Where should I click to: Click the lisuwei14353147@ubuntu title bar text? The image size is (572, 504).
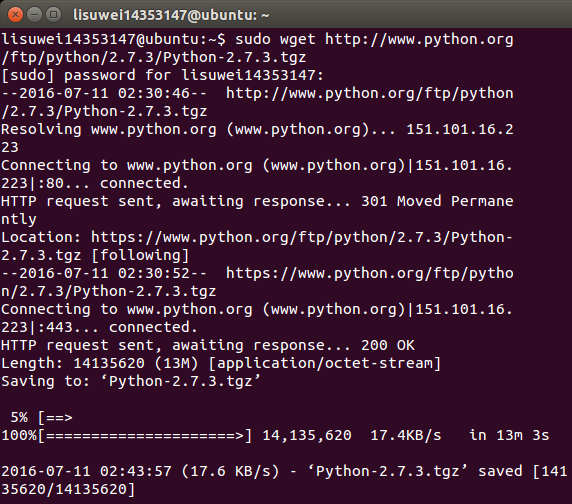171,15
